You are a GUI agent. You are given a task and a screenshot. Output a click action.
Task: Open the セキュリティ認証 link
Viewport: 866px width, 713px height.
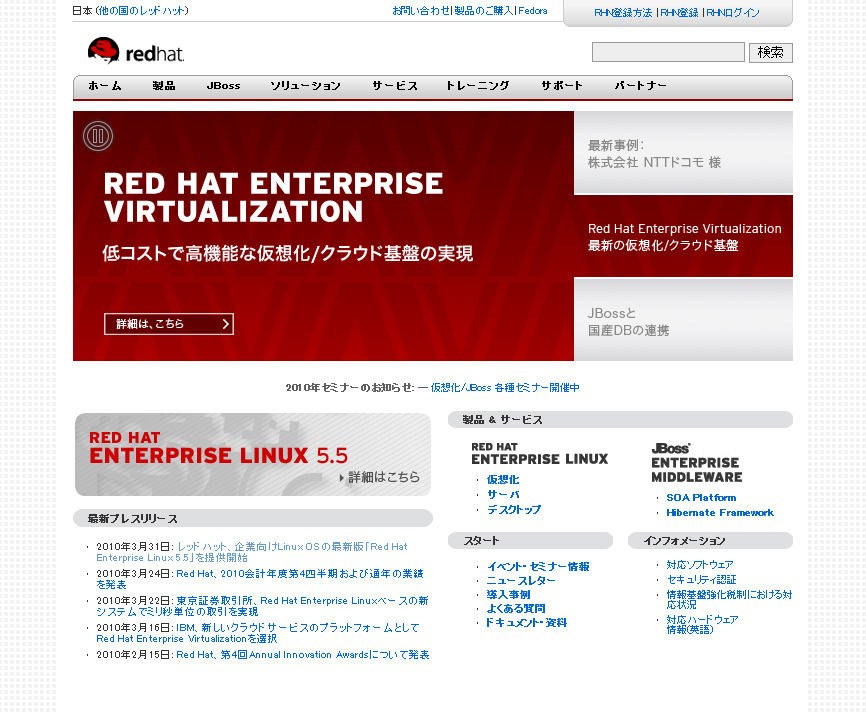pyautogui.click(x=701, y=579)
